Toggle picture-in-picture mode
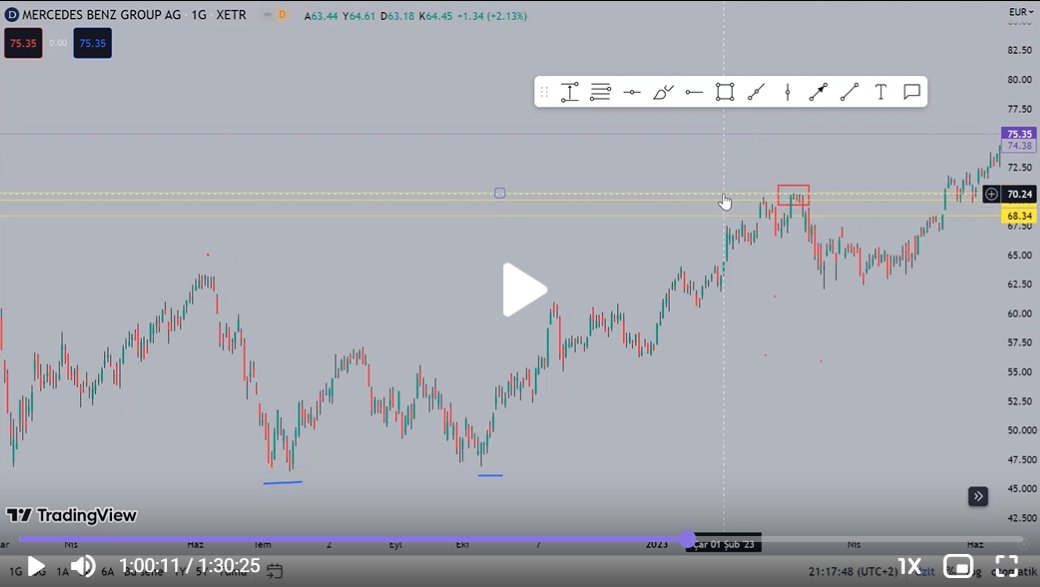The image size is (1040, 587). point(958,566)
